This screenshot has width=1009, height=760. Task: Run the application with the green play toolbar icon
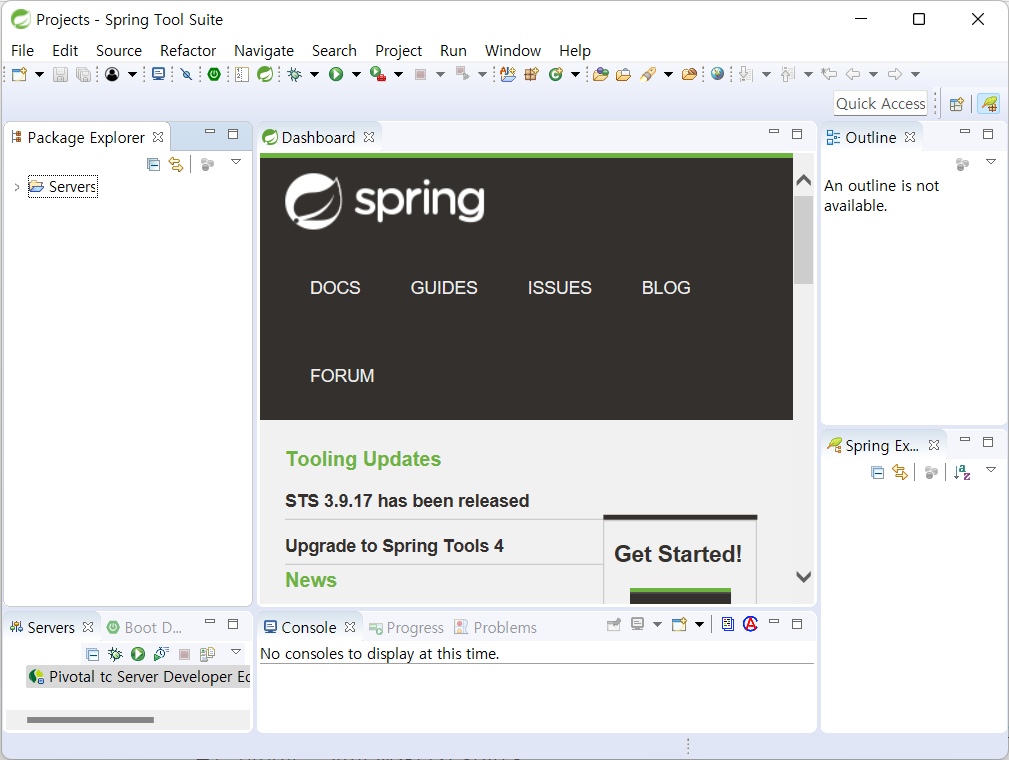coord(336,74)
